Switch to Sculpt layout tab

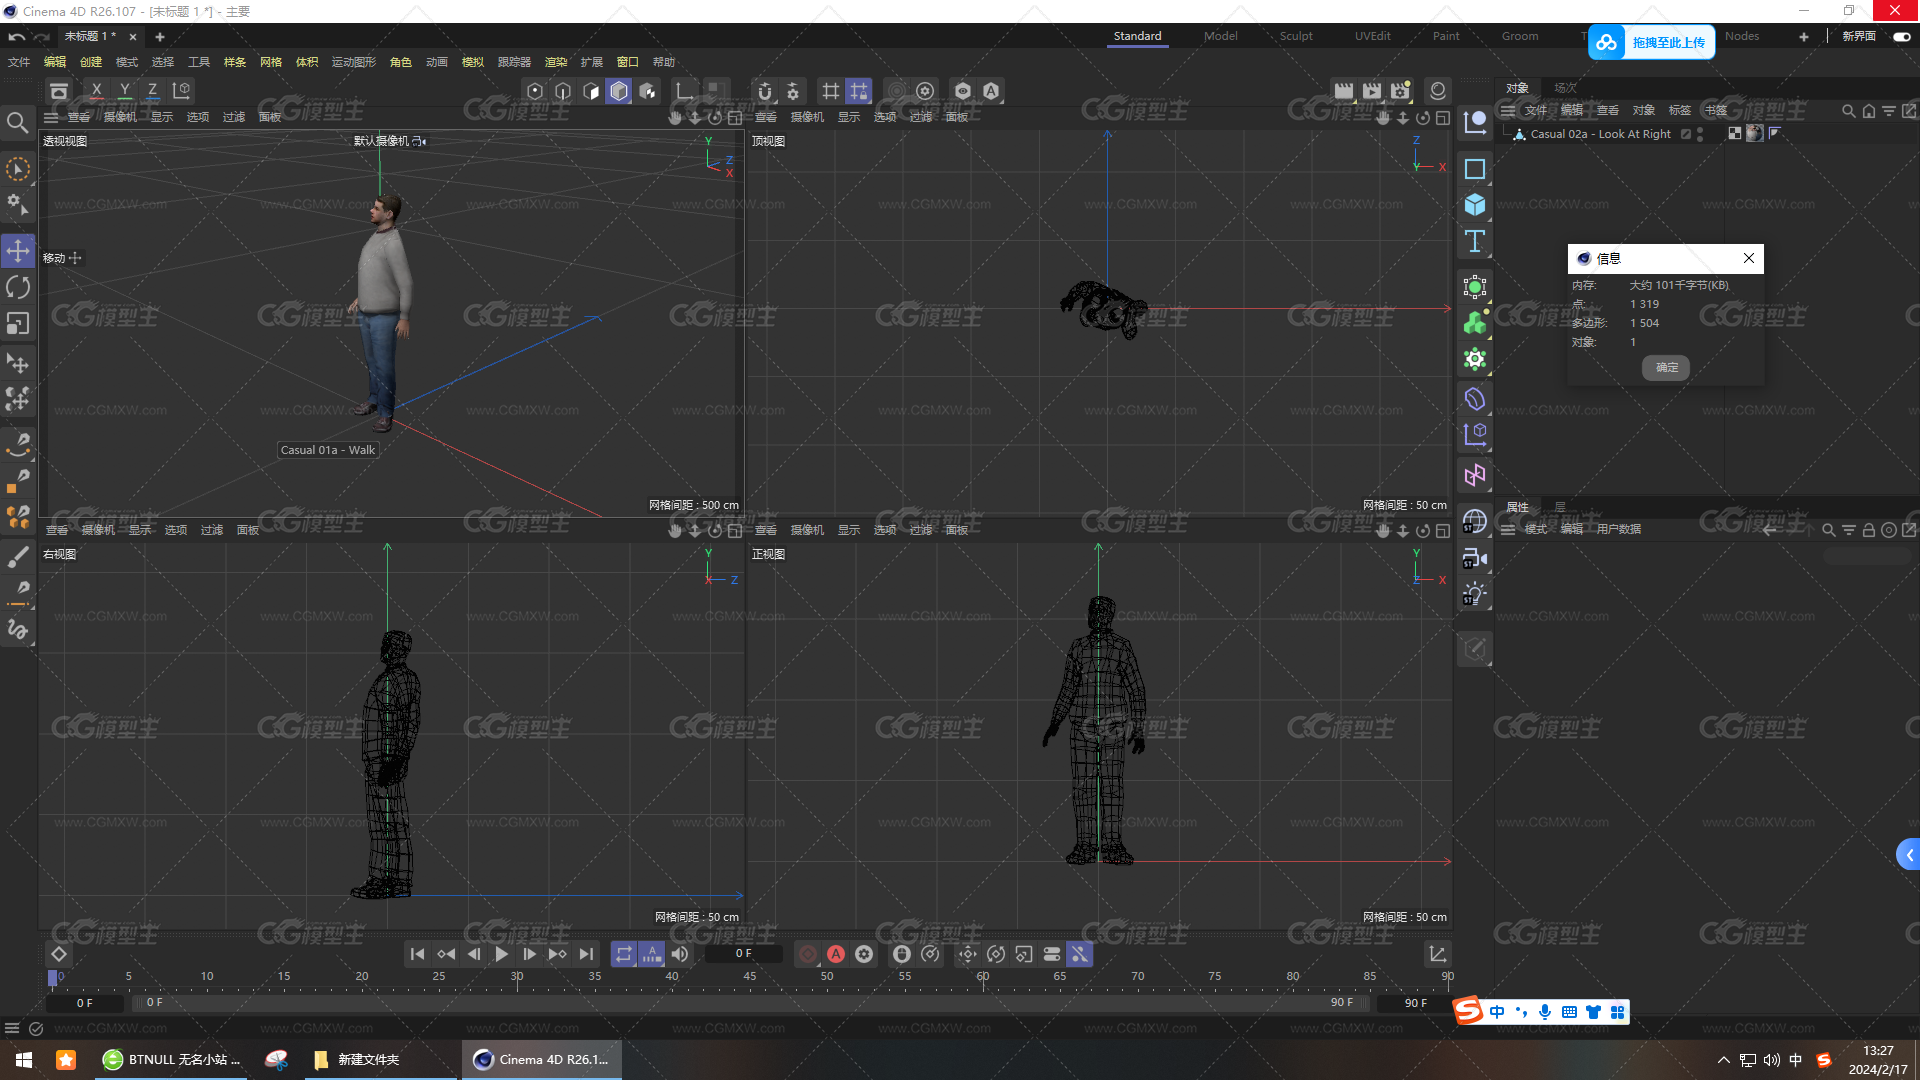(1296, 36)
